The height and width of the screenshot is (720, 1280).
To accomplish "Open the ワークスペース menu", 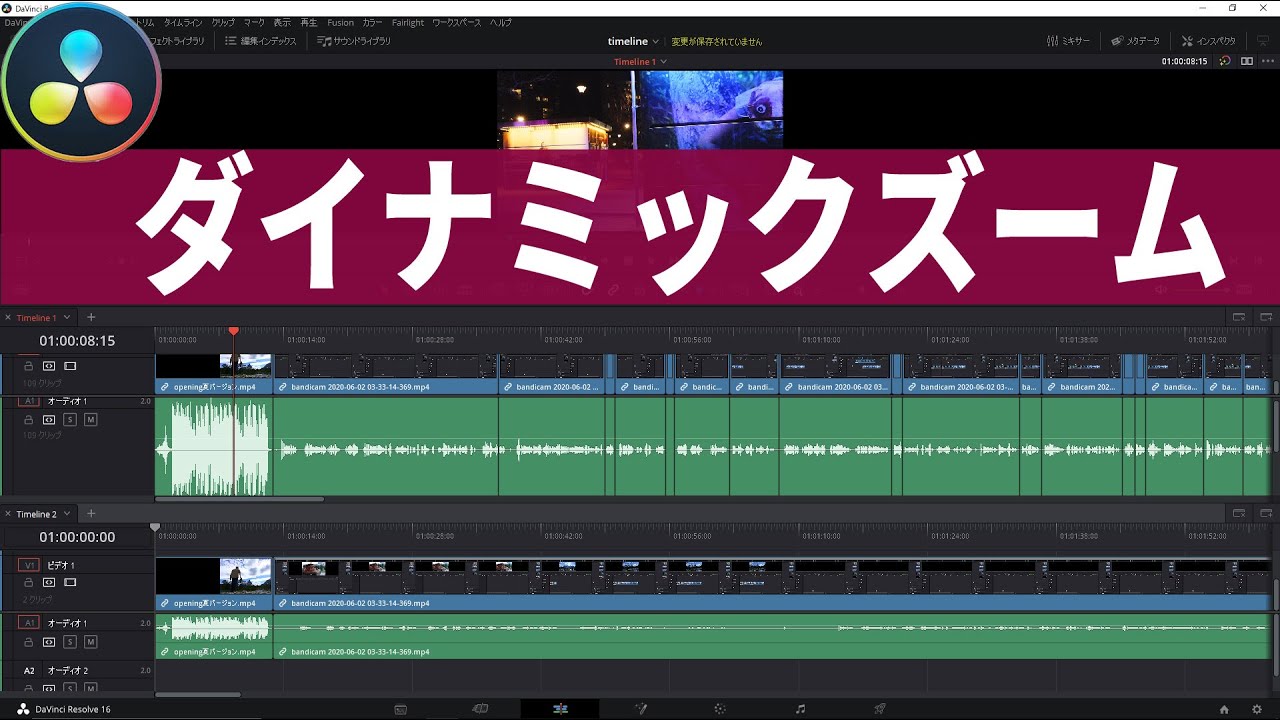I will (457, 22).
